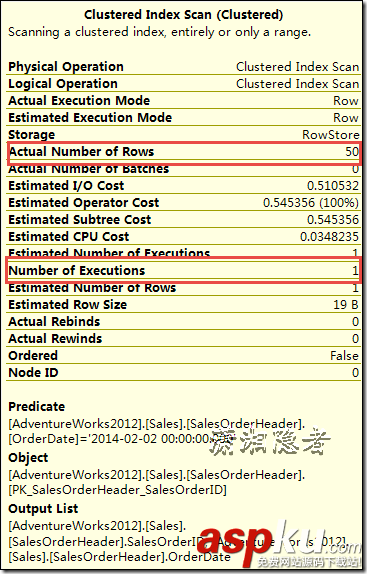Select the 'Actual Execution Mode' label
Image resolution: width=367 pixels, height=574 pixels.
pos(79,101)
